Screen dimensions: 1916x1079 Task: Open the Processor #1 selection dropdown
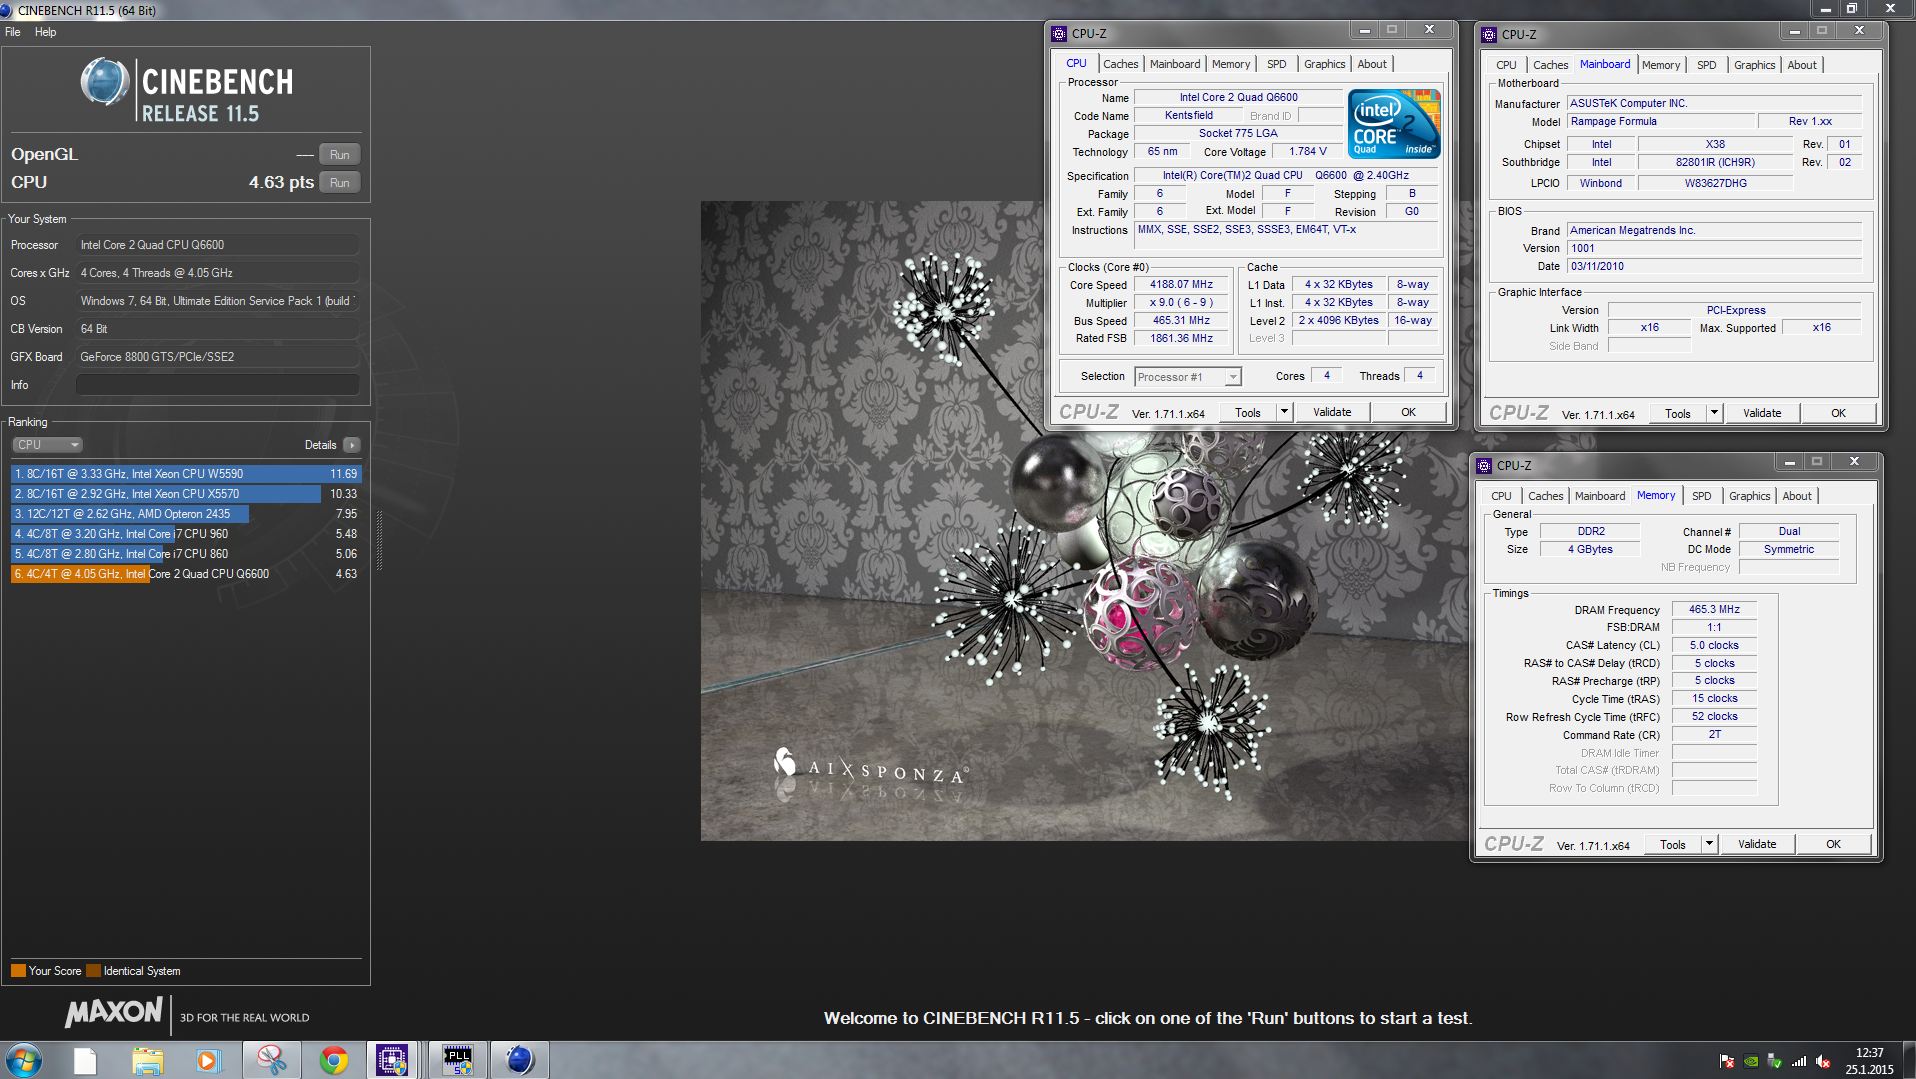tap(1187, 377)
